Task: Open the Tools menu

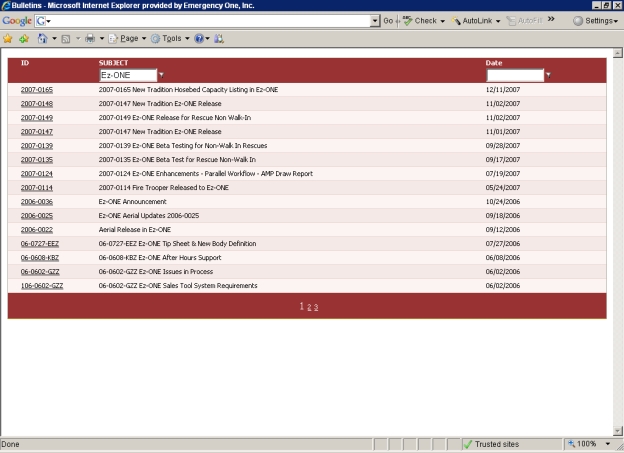Action: point(170,39)
